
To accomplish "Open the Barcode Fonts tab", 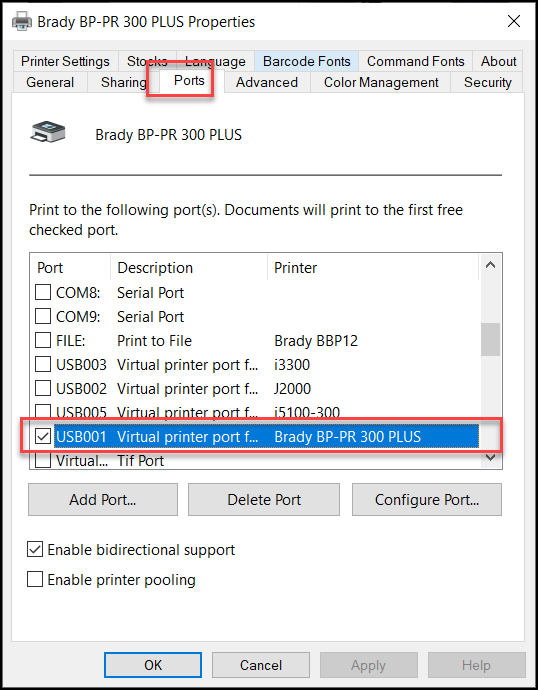I will point(307,61).
